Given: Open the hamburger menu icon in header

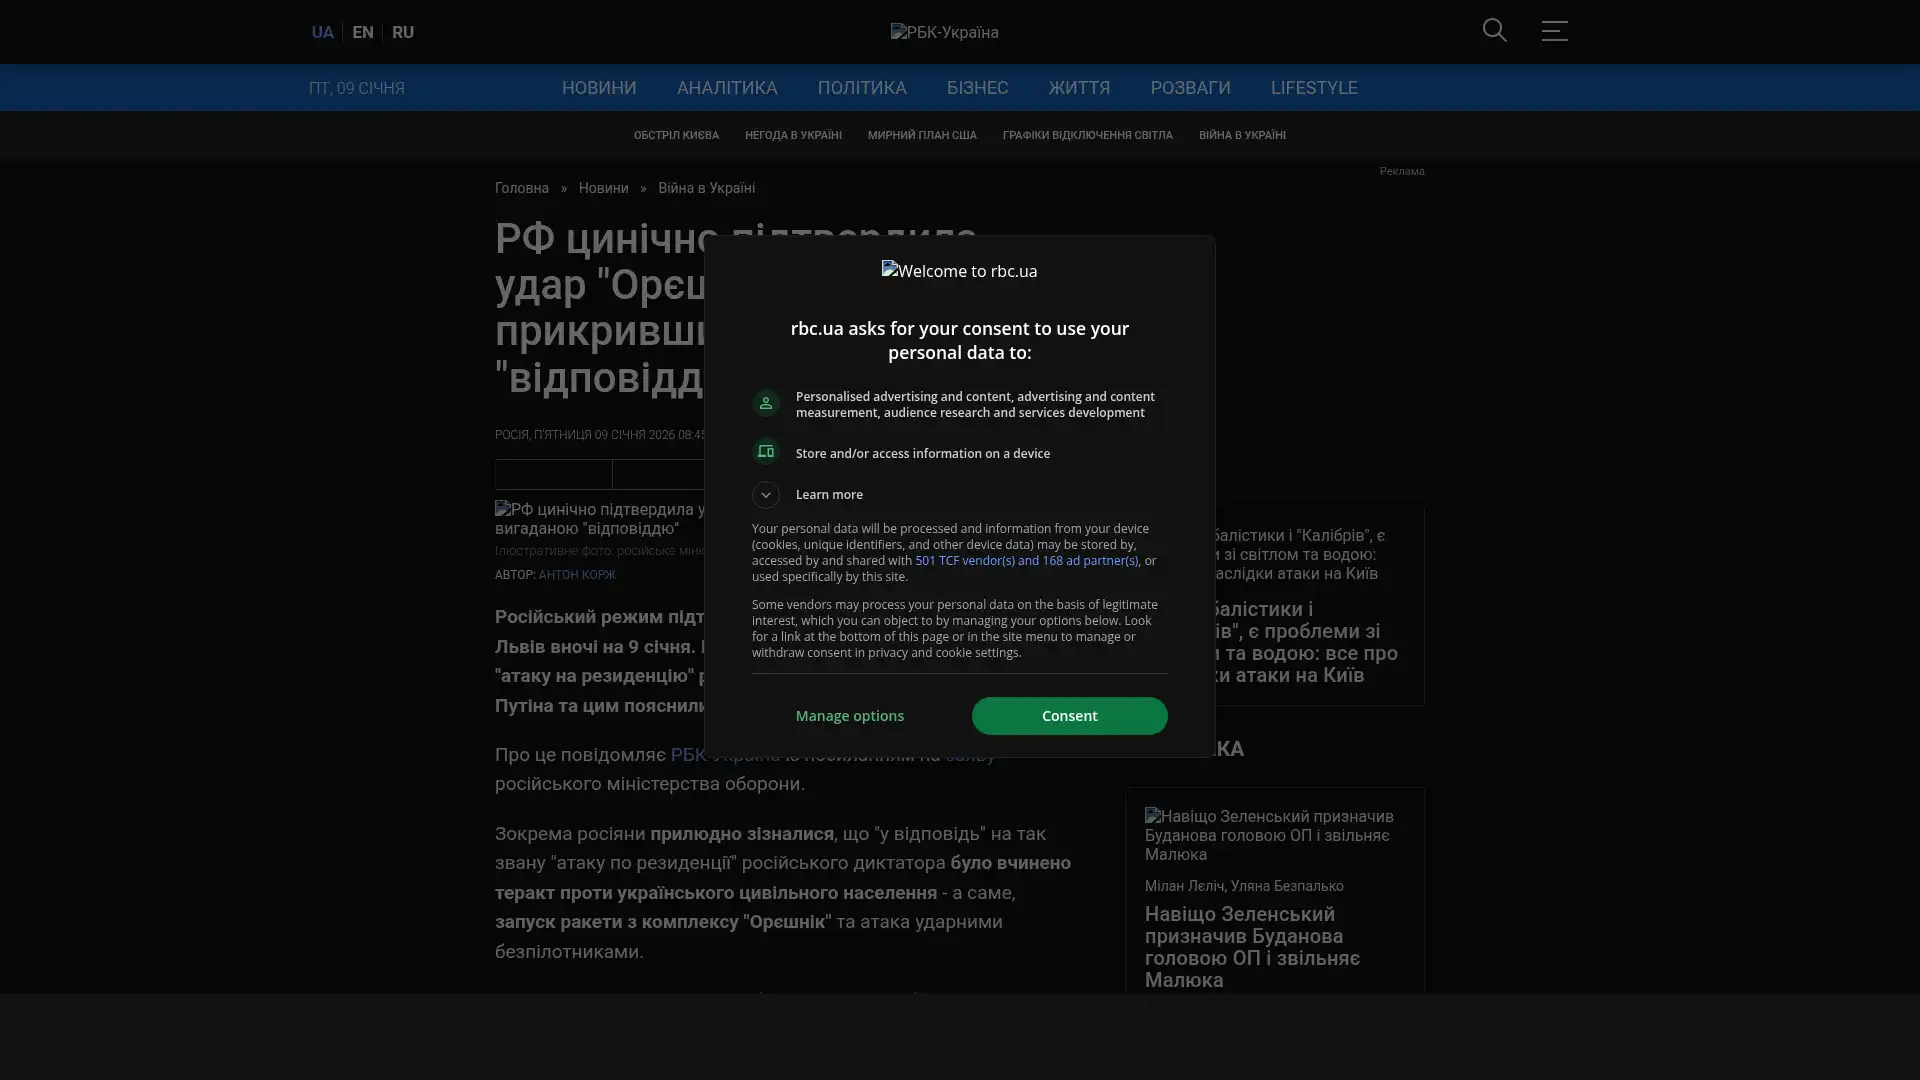Looking at the screenshot, I should [x=1554, y=31].
